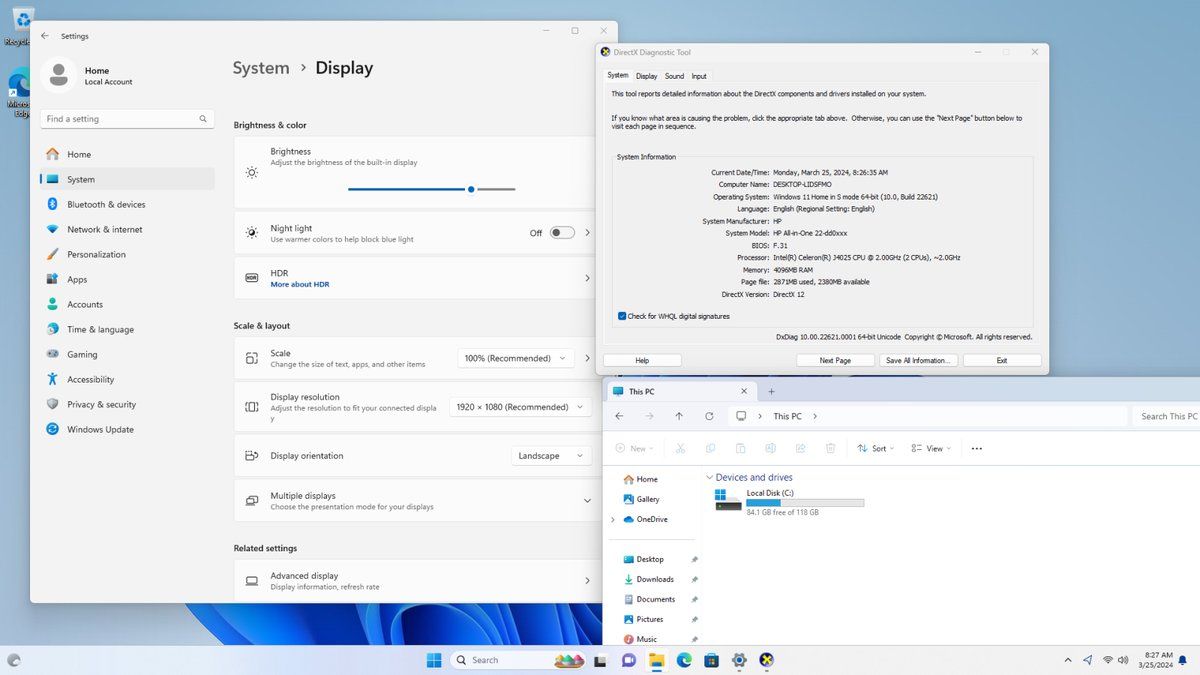Image resolution: width=1200 pixels, height=675 pixels.
Task: Expand the Multiple displays section
Action: tap(587, 500)
